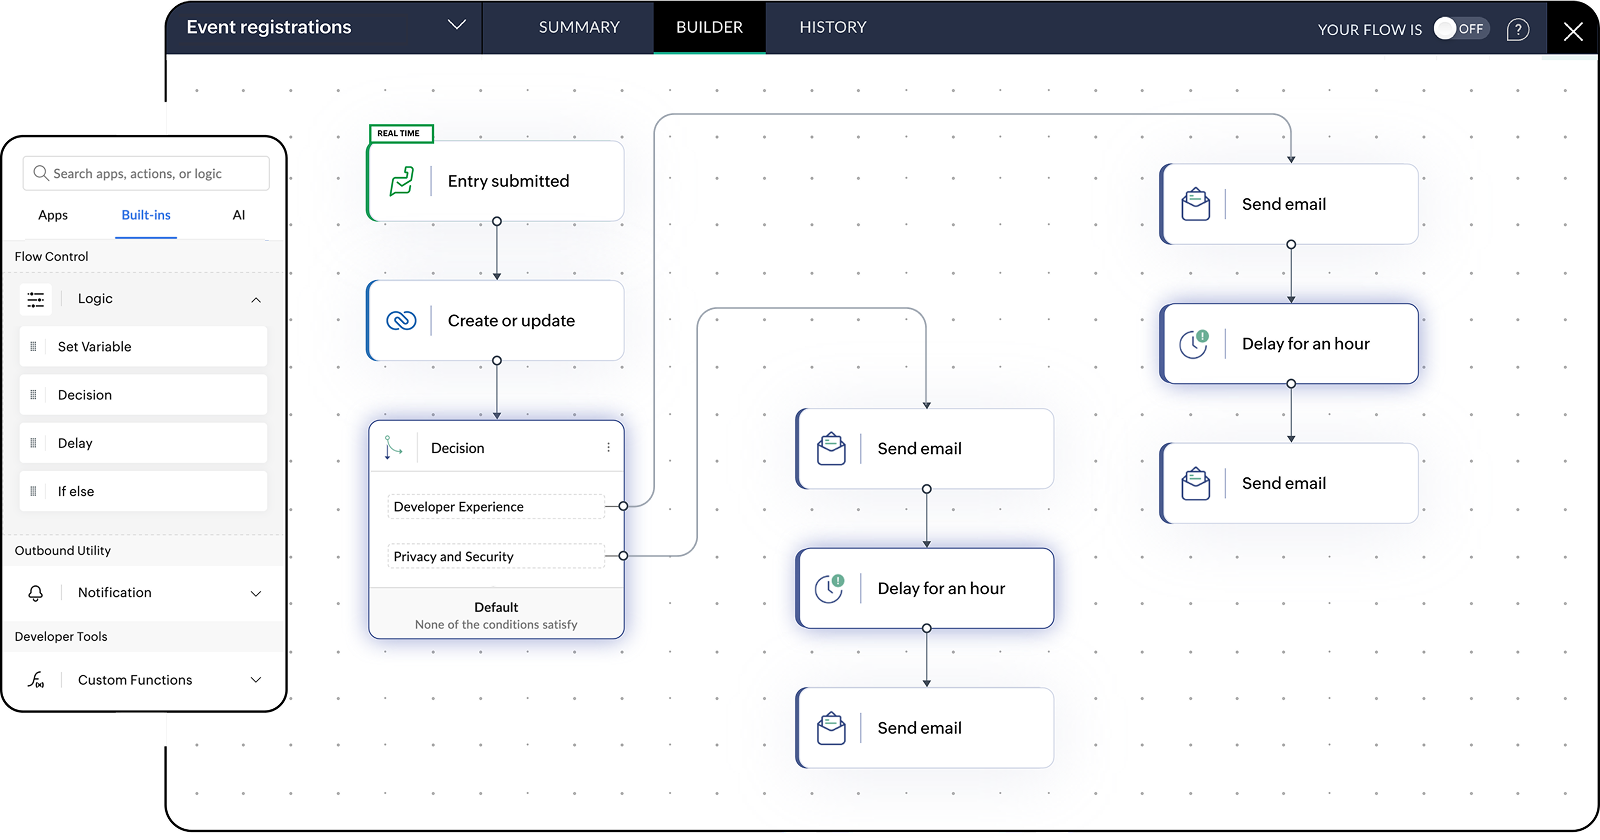Close the flow builder with X

tap(1573, 31)
